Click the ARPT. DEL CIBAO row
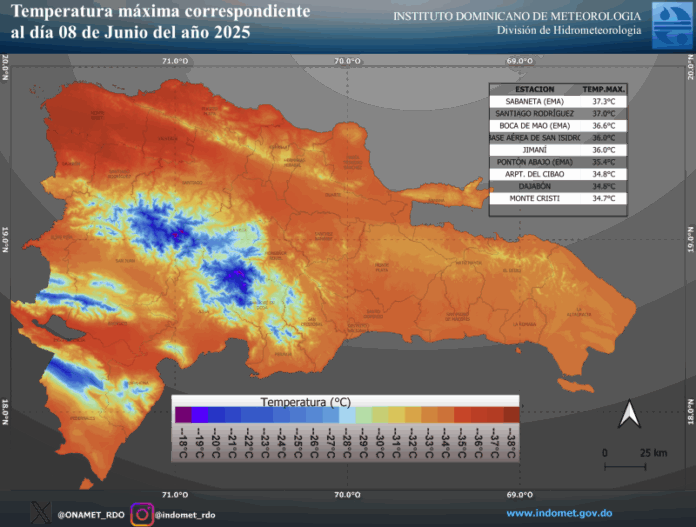This screenshot has height=527, width=696. coord(558,173)
